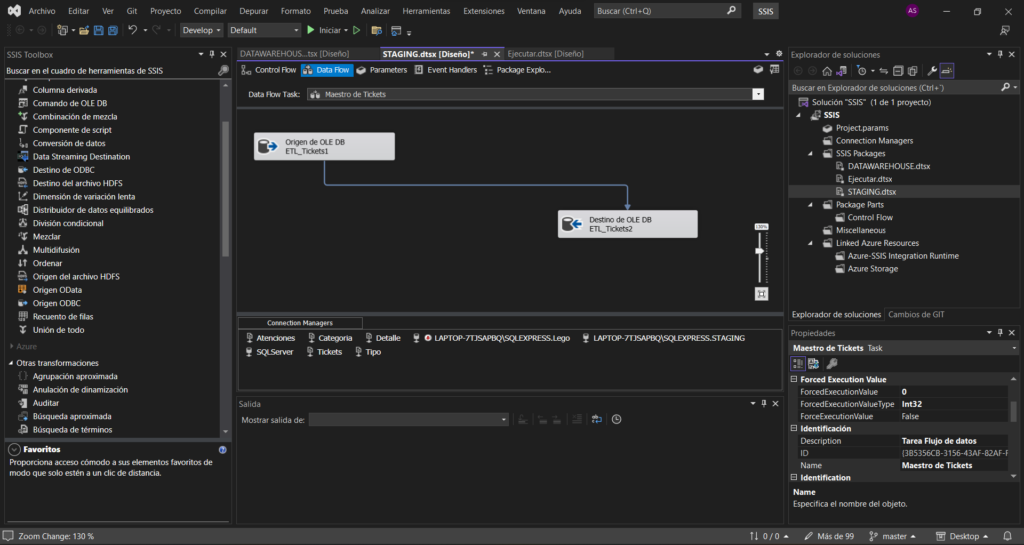Click the clock icon in Salida panel
1024x545 pixels.
point(616,420)
